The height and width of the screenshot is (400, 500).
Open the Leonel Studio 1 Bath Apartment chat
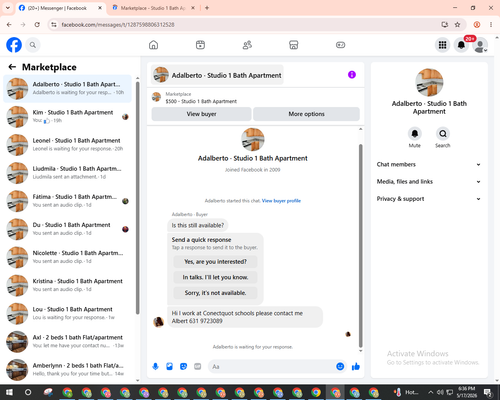67,145
